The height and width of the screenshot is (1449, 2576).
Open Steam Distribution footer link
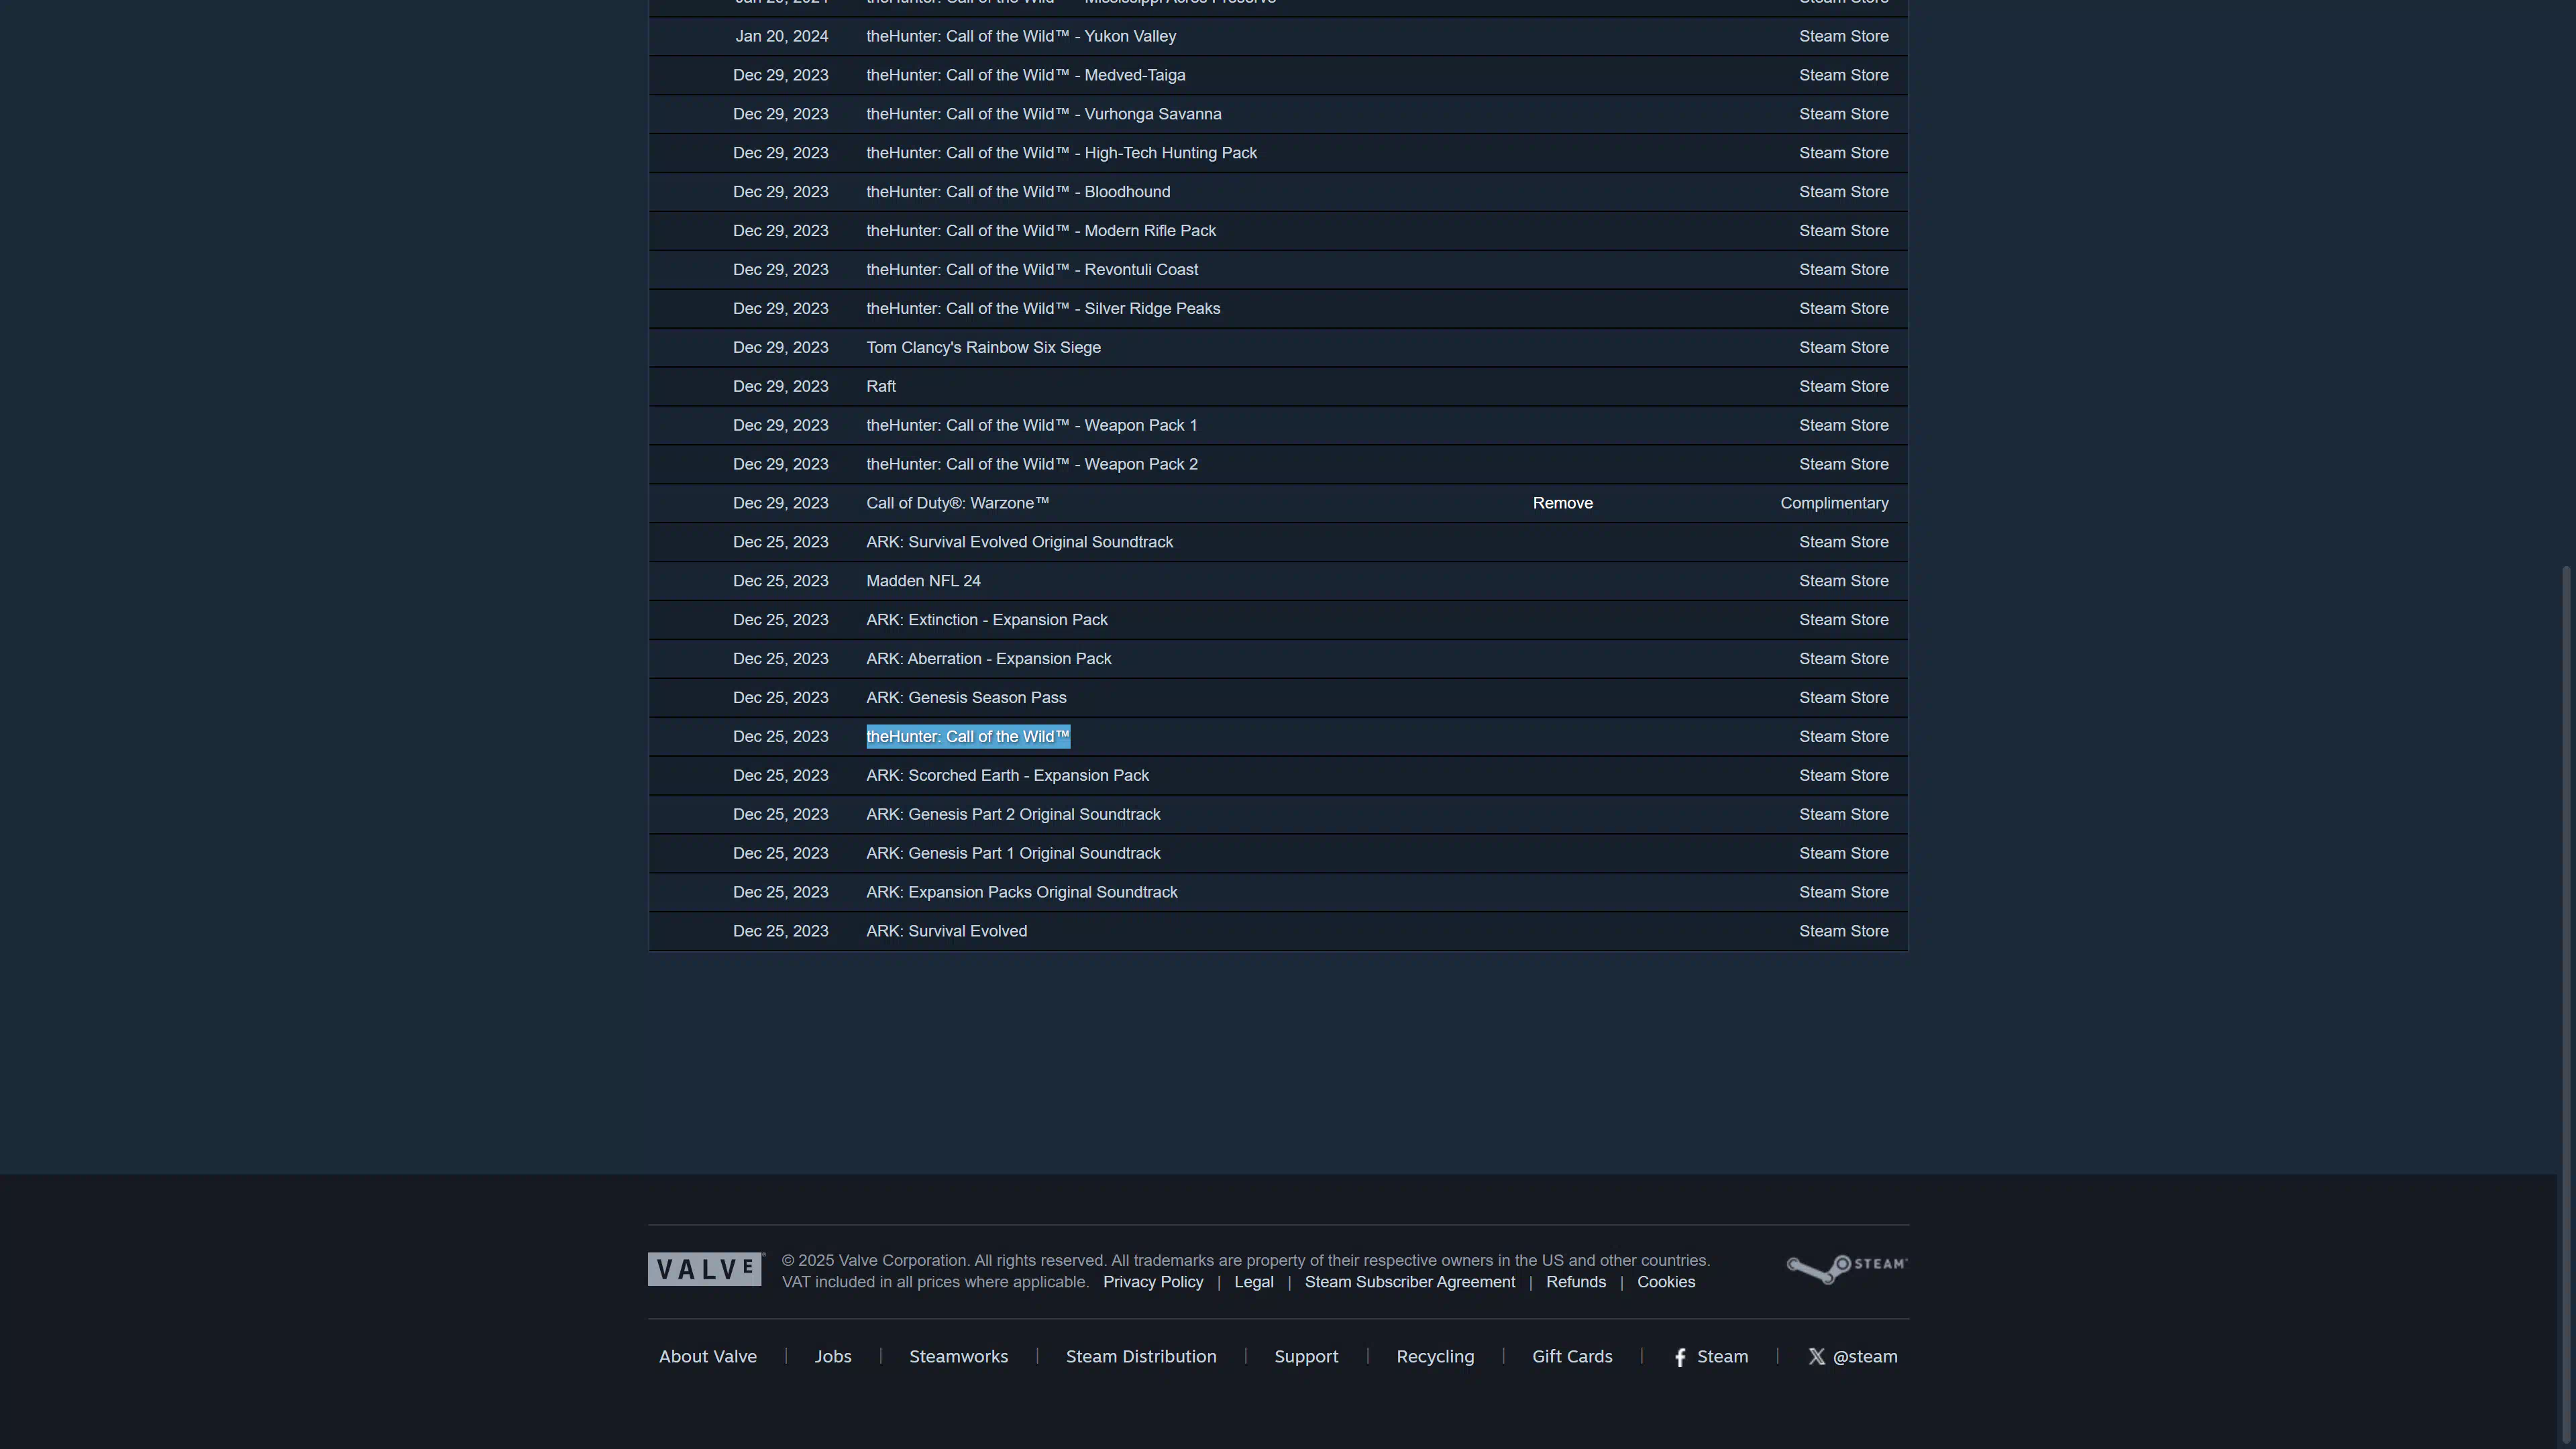point(1141,1357)
